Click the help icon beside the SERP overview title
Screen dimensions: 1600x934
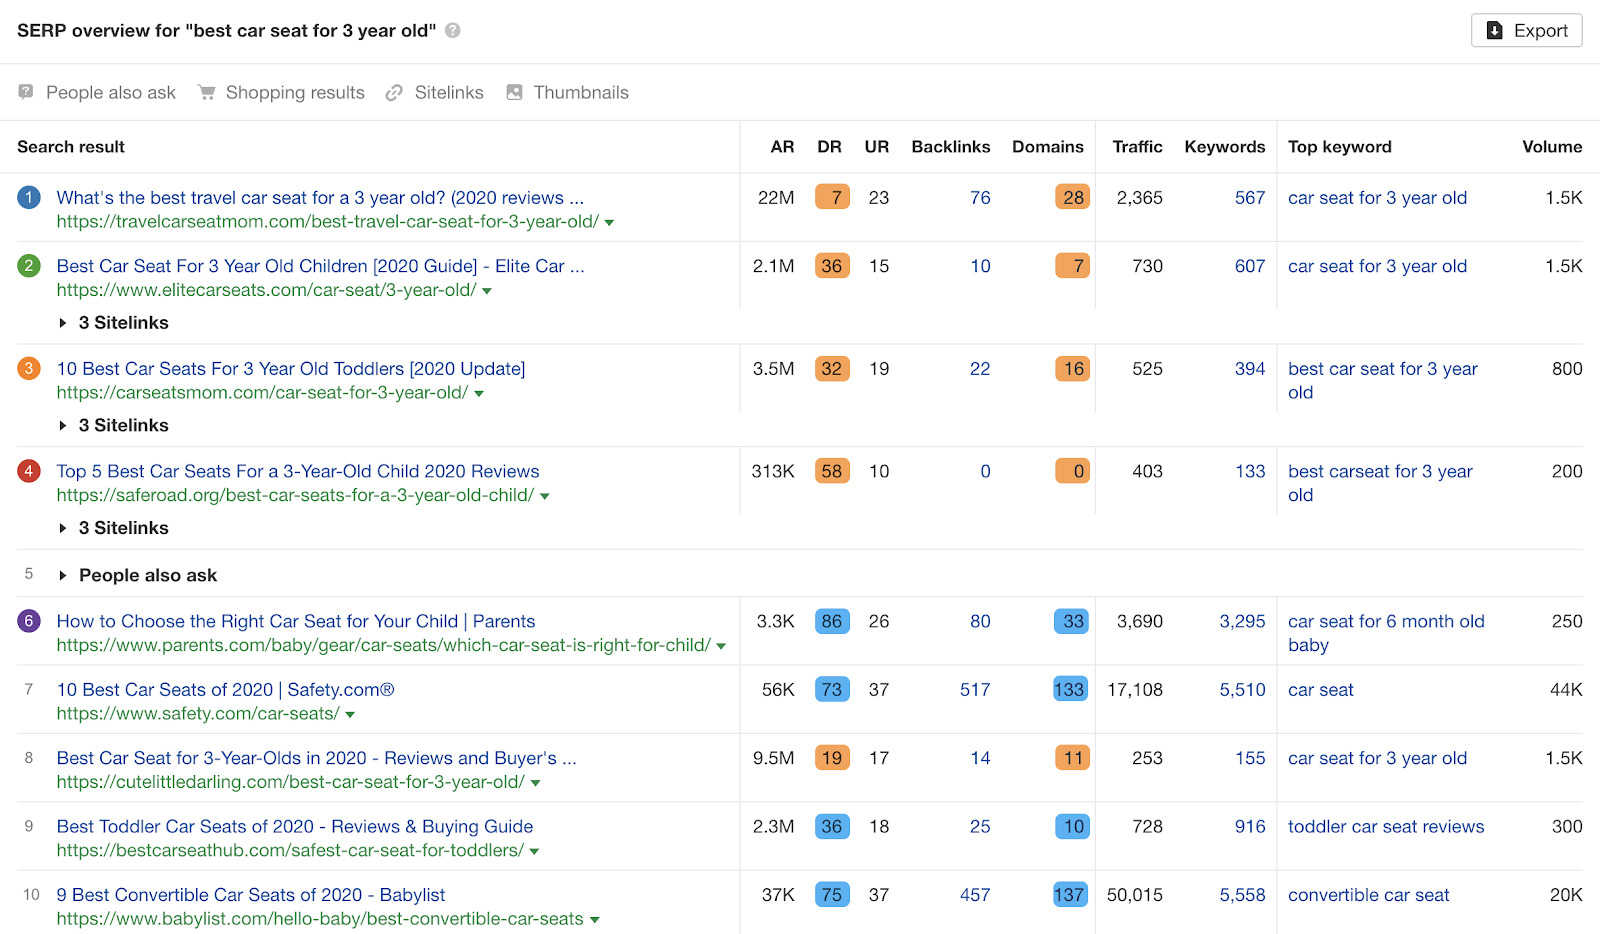[451, 31]
